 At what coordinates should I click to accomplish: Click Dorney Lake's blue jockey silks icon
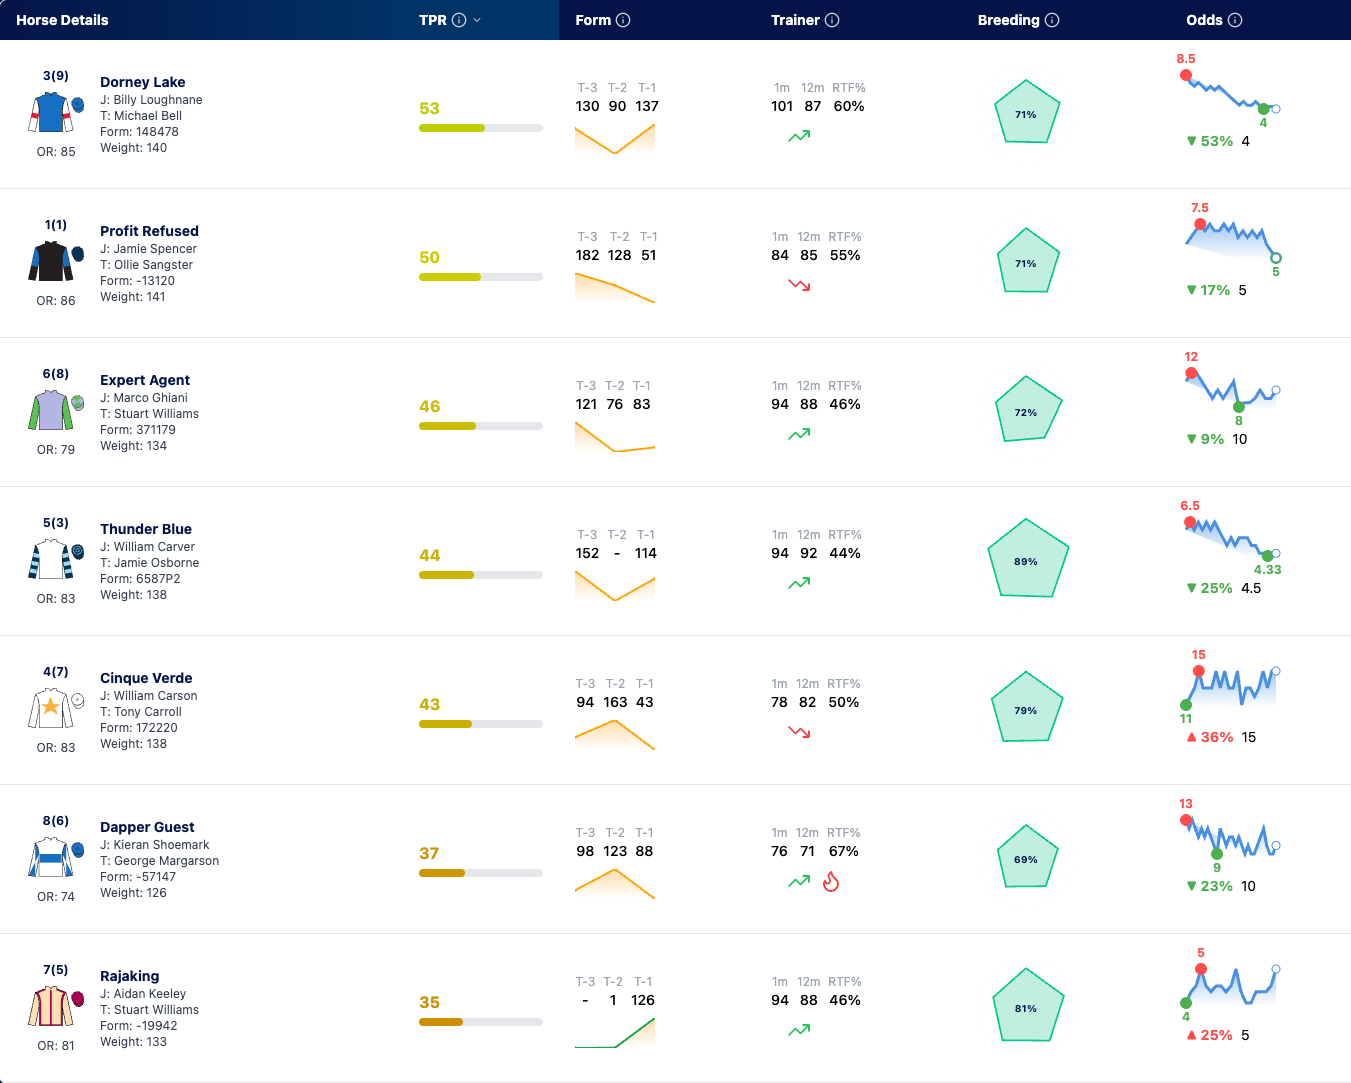pos(51,112)
